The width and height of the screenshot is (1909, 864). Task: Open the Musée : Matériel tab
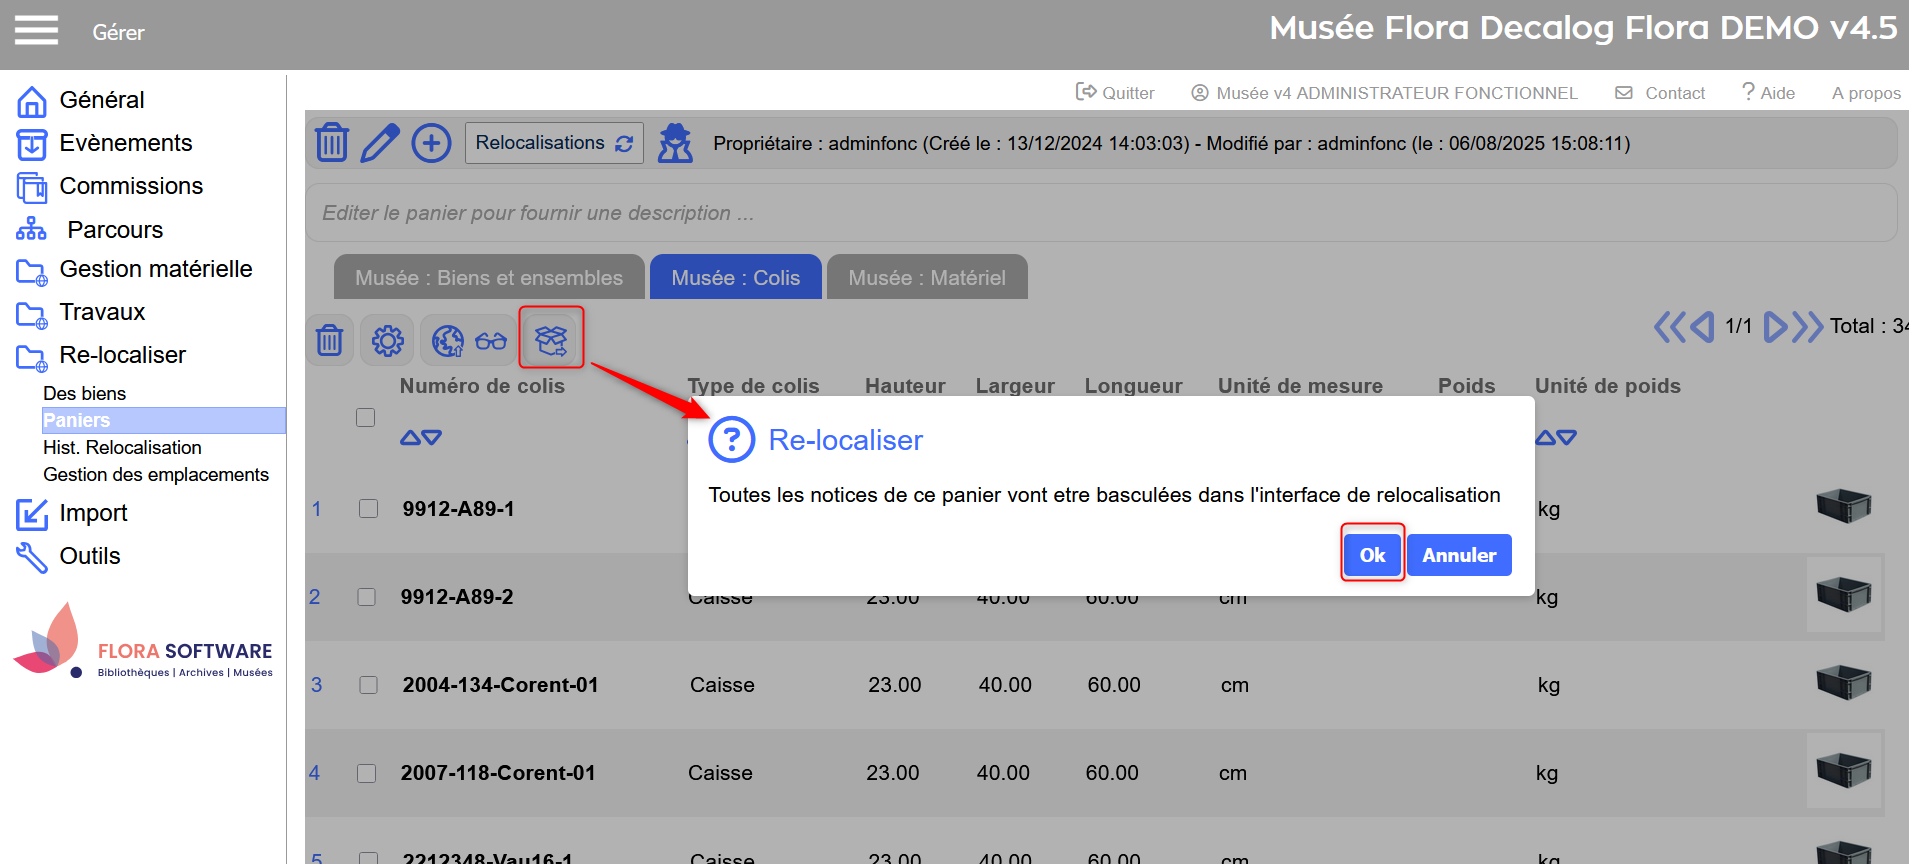(x=926, y=278)
